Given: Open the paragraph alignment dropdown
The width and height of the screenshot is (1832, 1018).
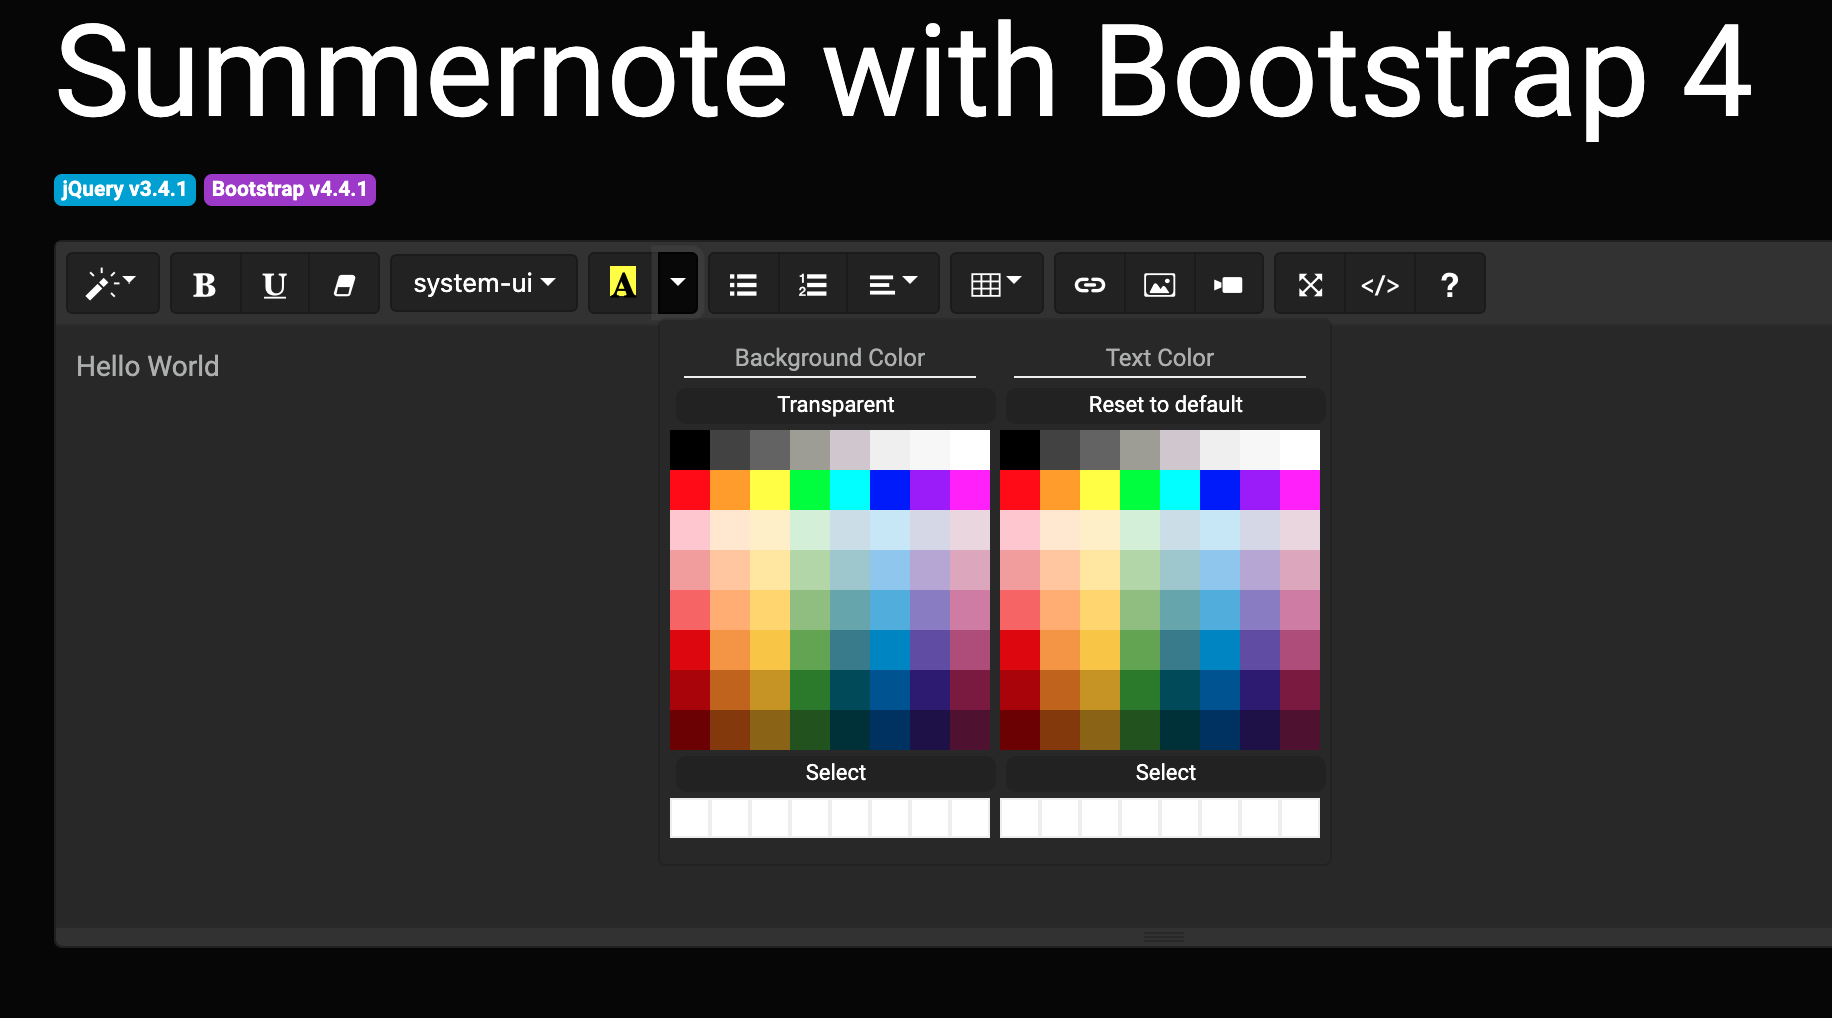Looking at the screenshot, I should click(892, 284).
